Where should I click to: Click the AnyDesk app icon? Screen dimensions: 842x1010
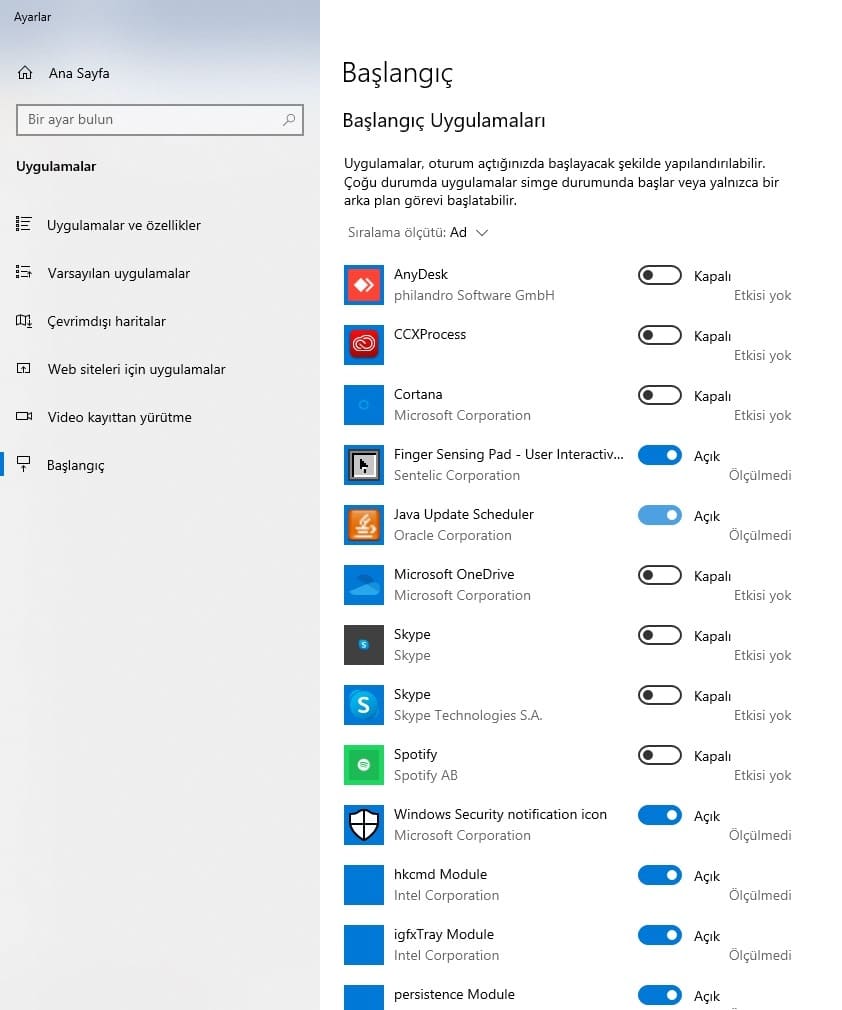point(363,285)
